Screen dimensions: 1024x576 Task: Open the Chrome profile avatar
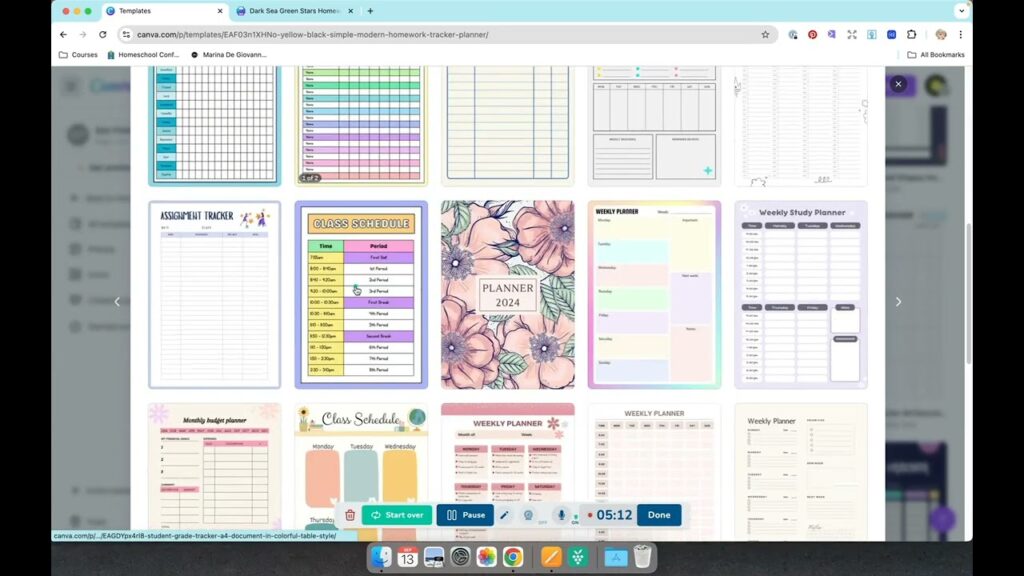[x=941, y=34]
